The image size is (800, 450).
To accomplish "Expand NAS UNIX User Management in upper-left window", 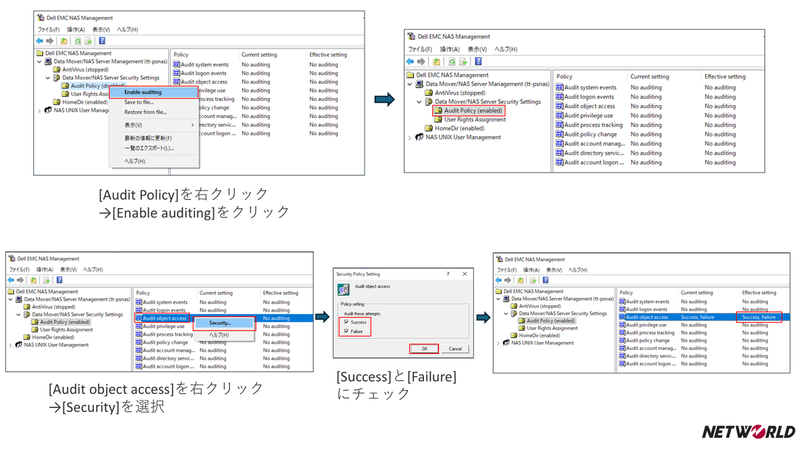I will tap(39, 111).
